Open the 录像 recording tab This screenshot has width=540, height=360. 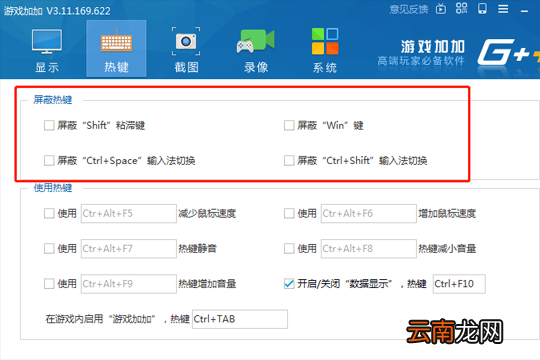click(256, 50)
